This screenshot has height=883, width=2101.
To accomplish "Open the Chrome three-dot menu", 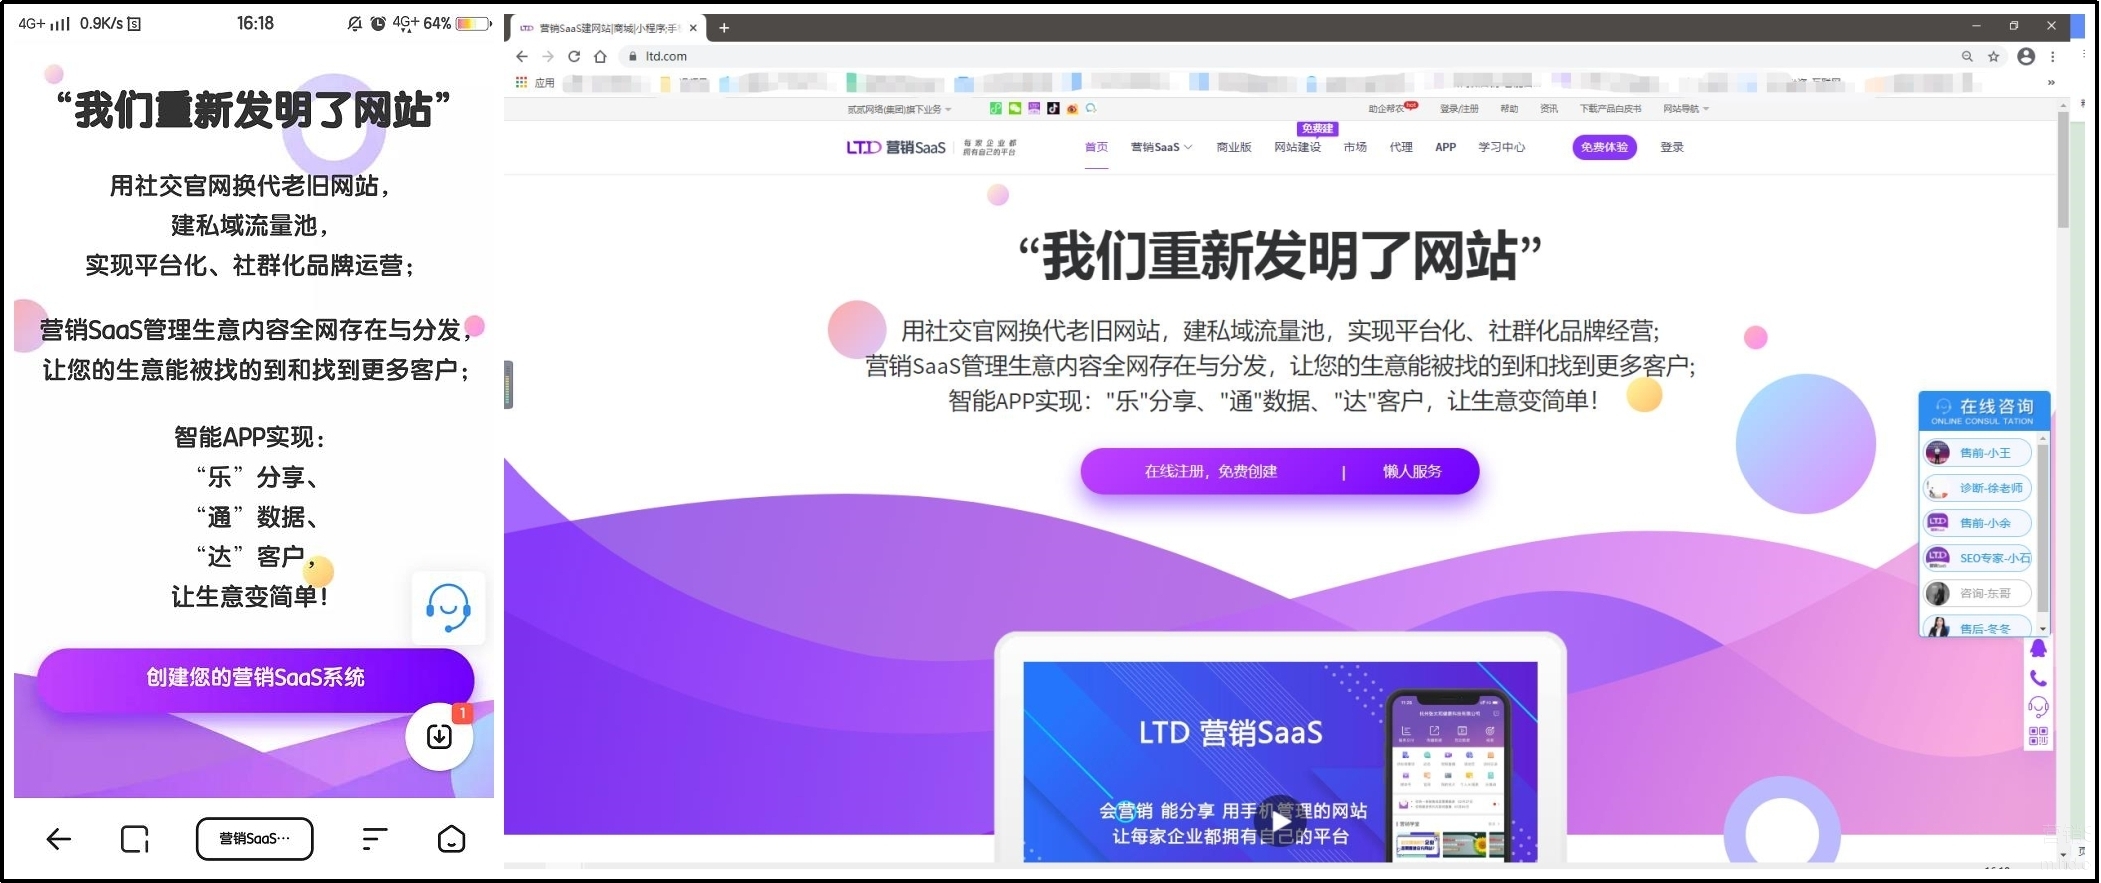I will click(x=2053, y=57).
